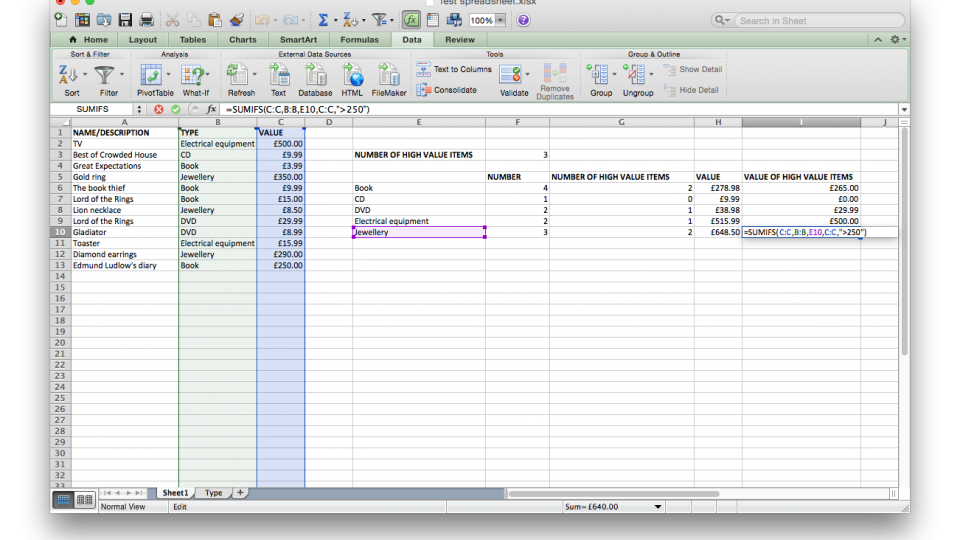Screen dimensions: 960x540
Task: Open the Toolbox icon
Action: (x=432, y=20)
